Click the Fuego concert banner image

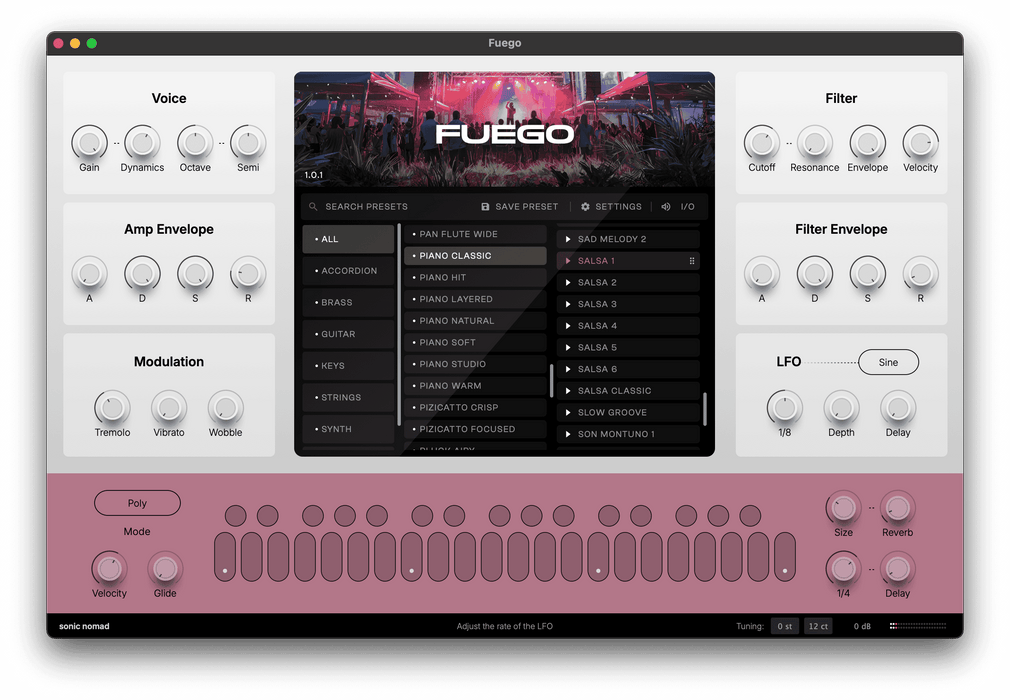pyautogui.click(x=504, y=129)
